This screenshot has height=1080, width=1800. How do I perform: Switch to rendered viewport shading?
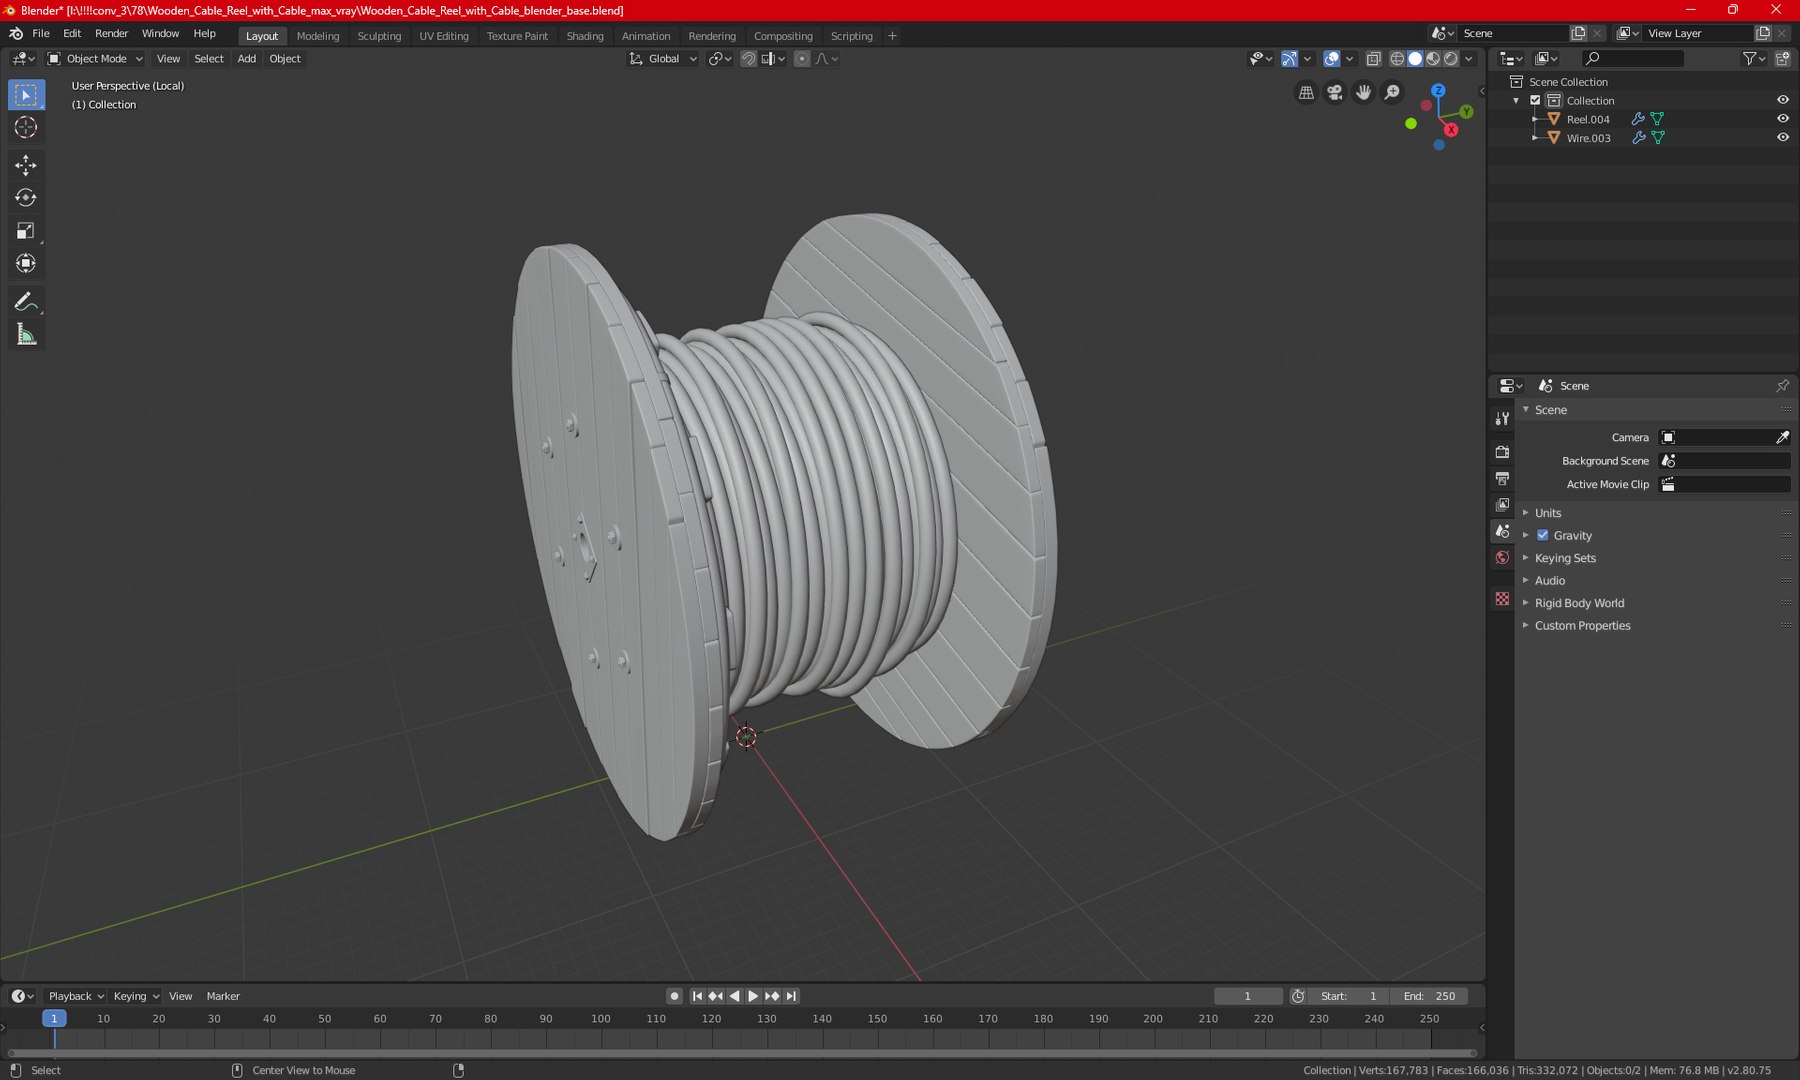point(1451,59)
